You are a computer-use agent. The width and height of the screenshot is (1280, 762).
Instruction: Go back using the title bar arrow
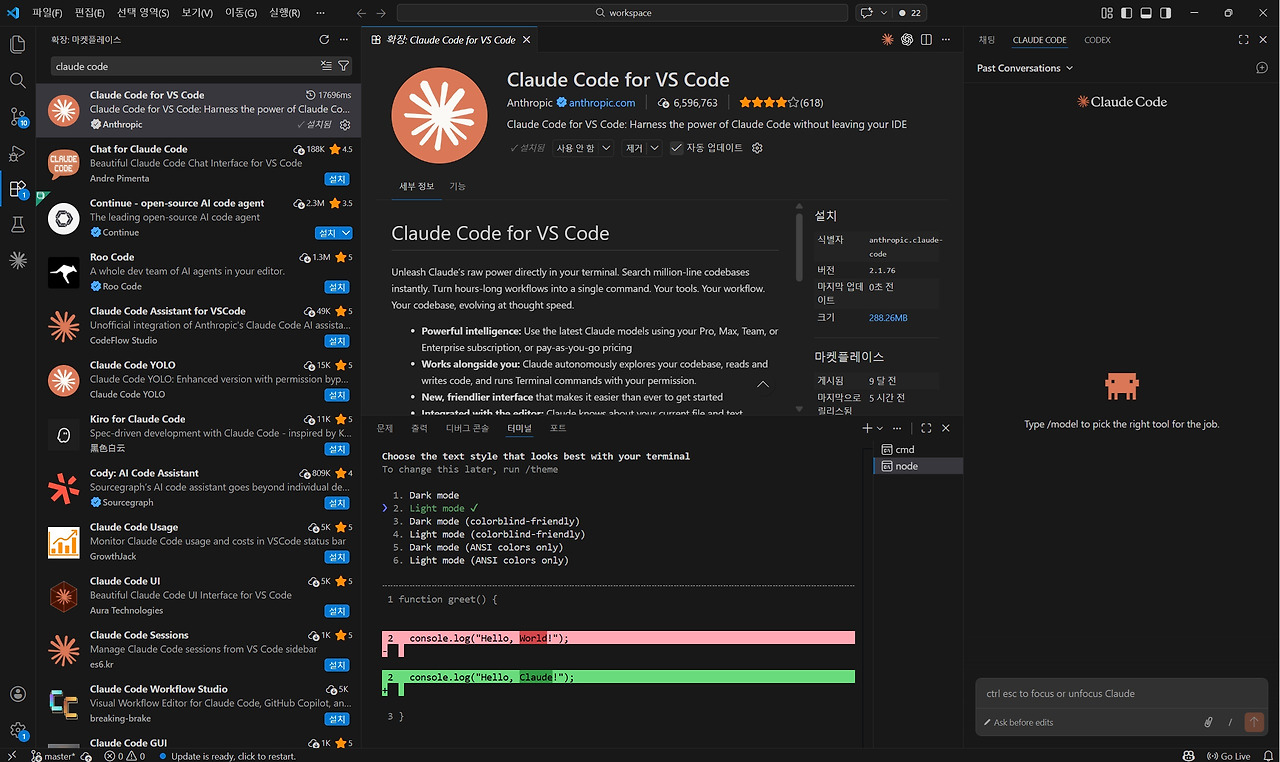tap(361, 13)
